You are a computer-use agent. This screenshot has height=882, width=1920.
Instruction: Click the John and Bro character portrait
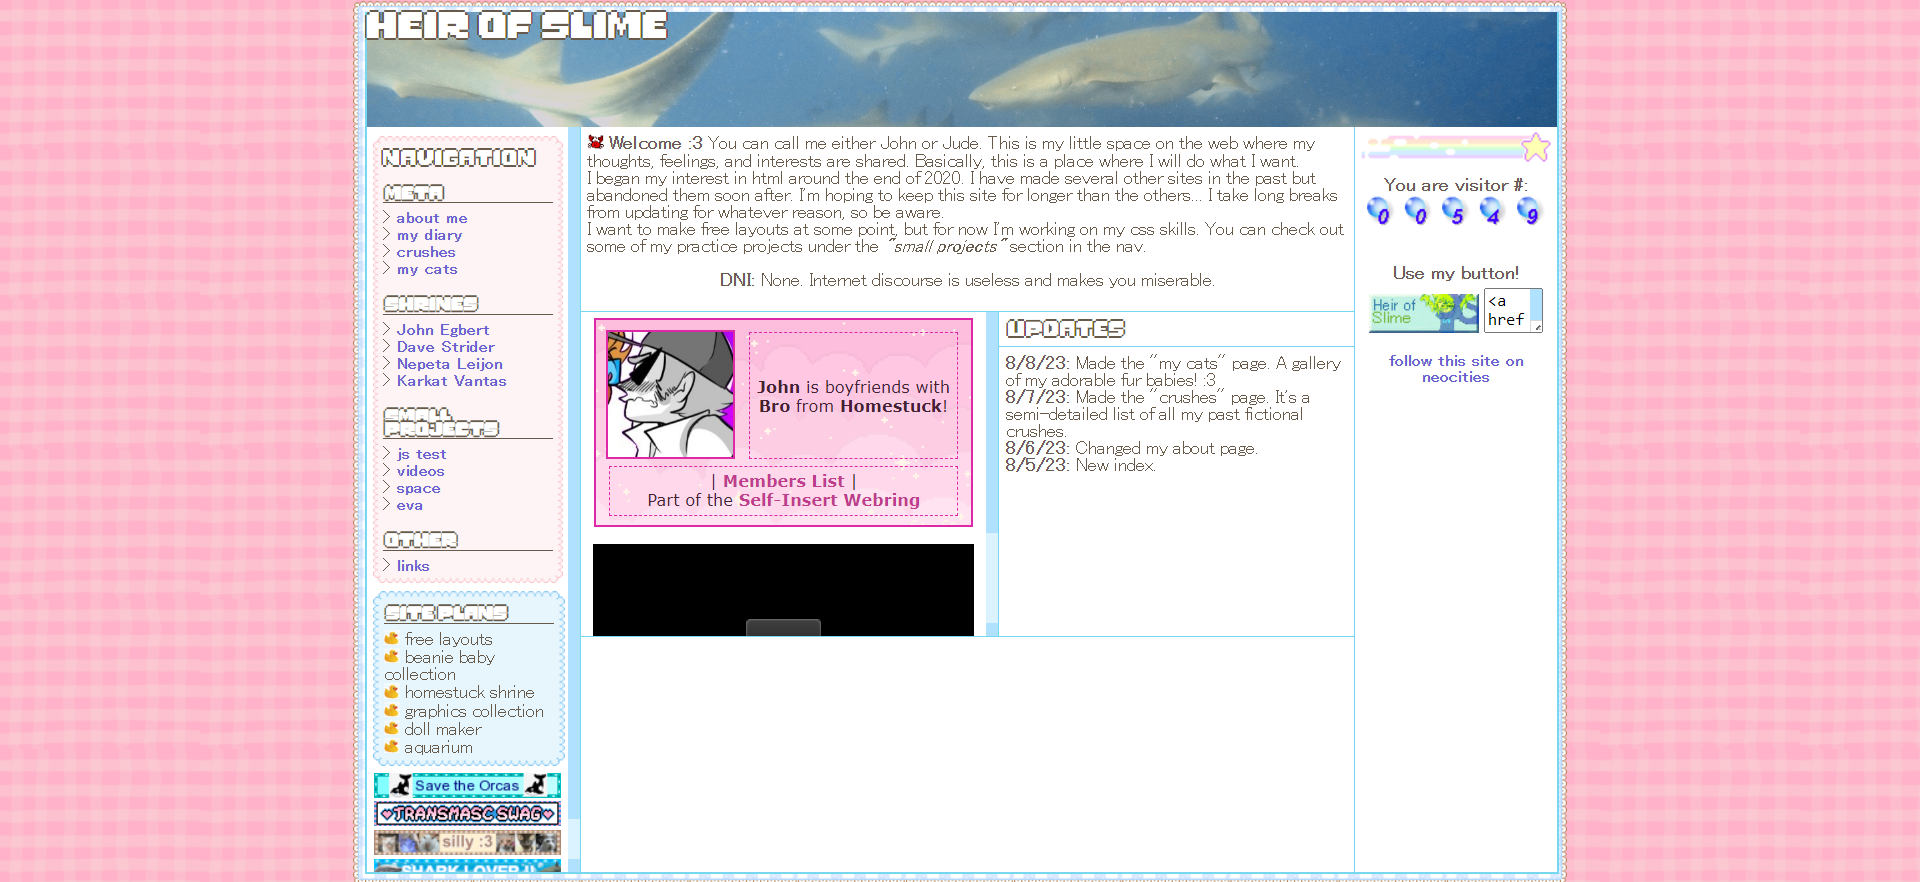pyautogui.click(x=671, y=394)
